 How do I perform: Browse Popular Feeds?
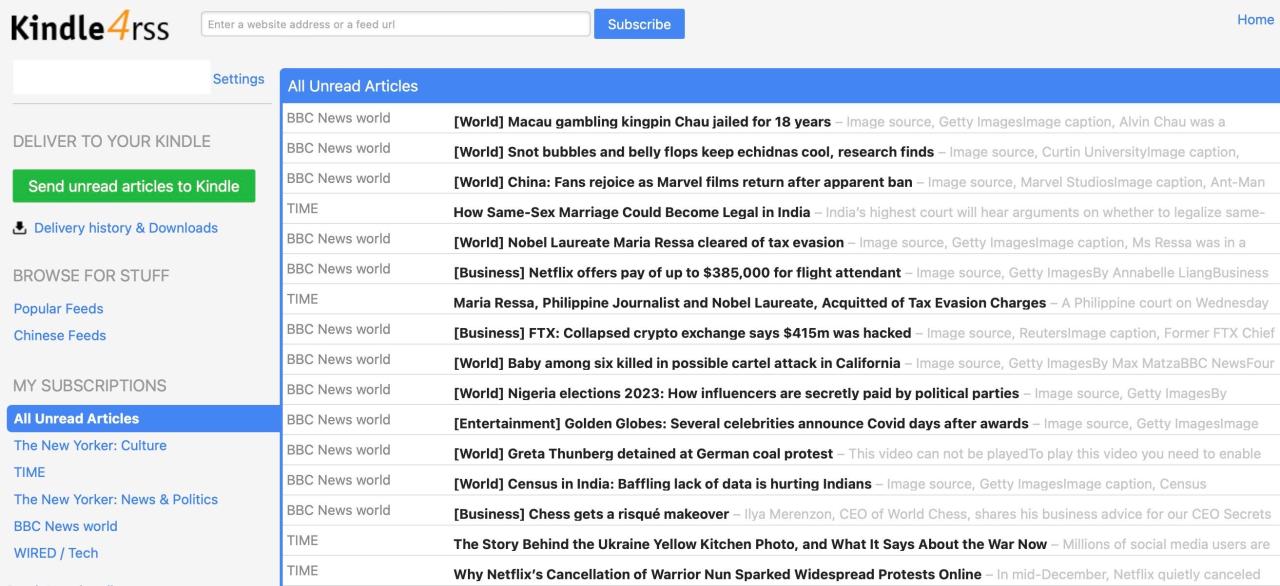click(x=58, y=309)
